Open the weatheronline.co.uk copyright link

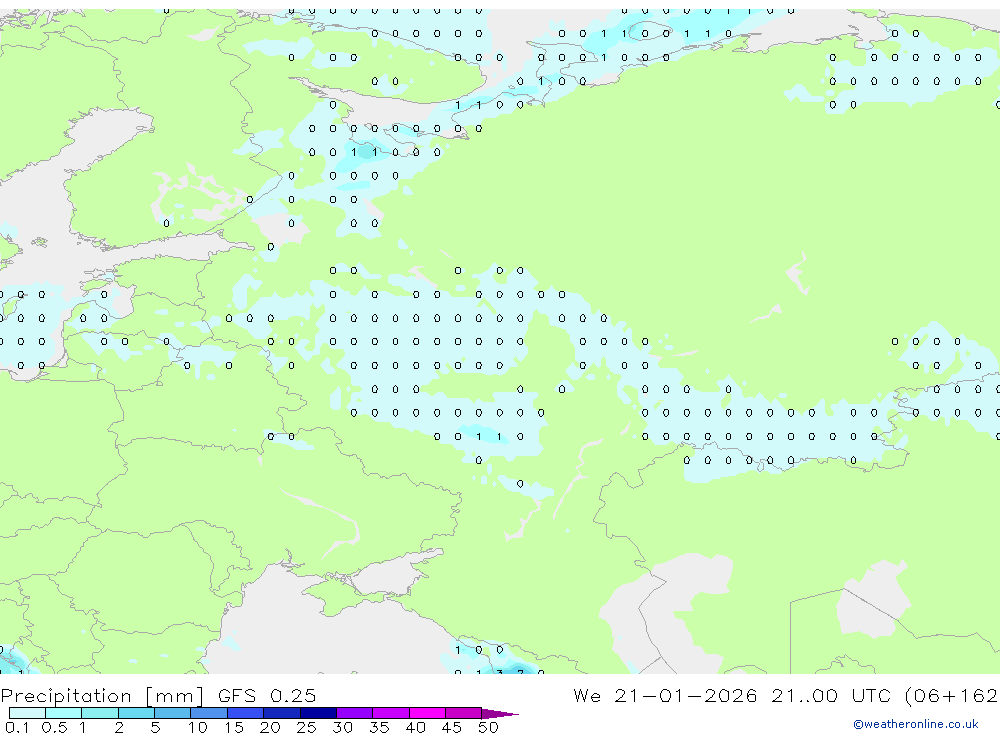coord(916,724)
